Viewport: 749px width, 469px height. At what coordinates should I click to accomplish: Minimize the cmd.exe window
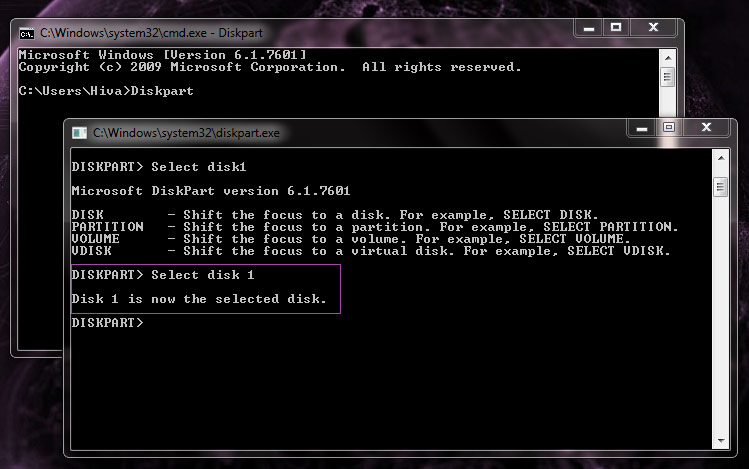(587, 27)
